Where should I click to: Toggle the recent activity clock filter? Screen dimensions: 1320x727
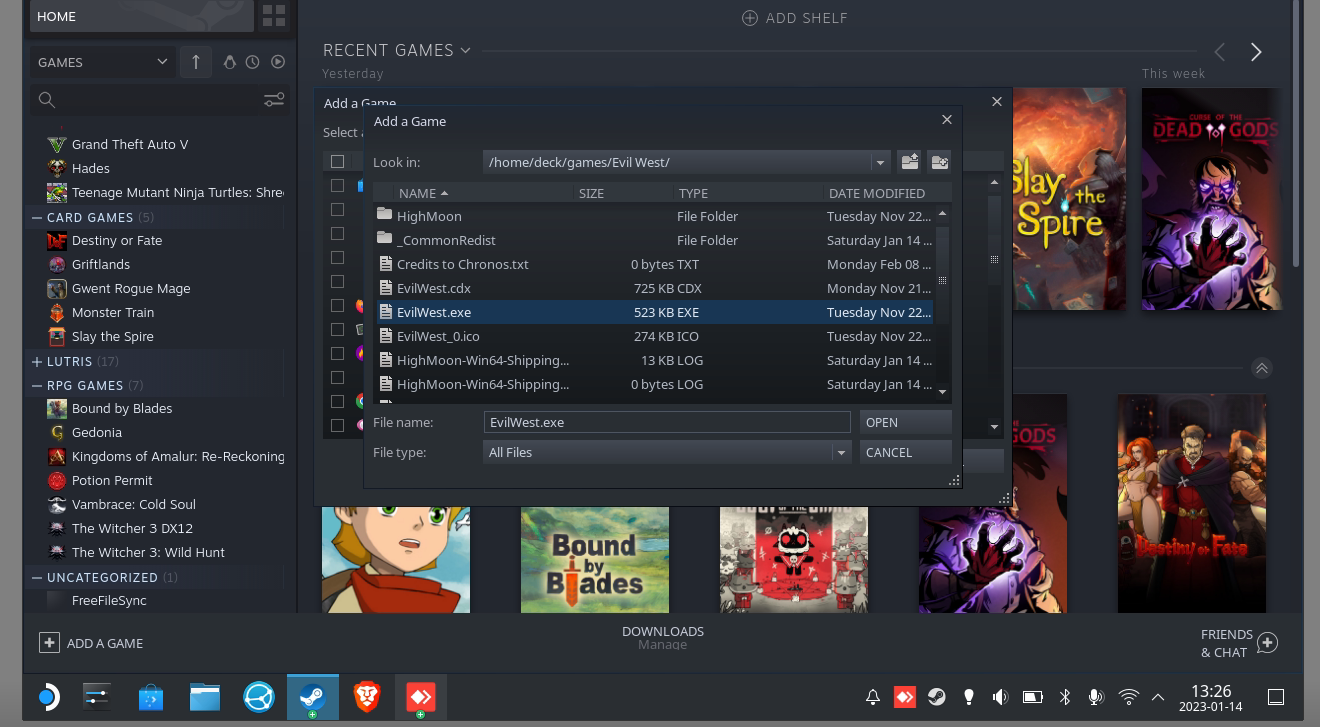pos(253,62)
